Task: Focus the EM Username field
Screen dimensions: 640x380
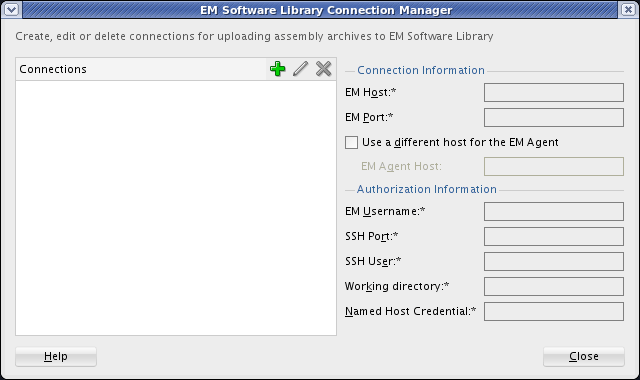Action: [x=554, y=211]
